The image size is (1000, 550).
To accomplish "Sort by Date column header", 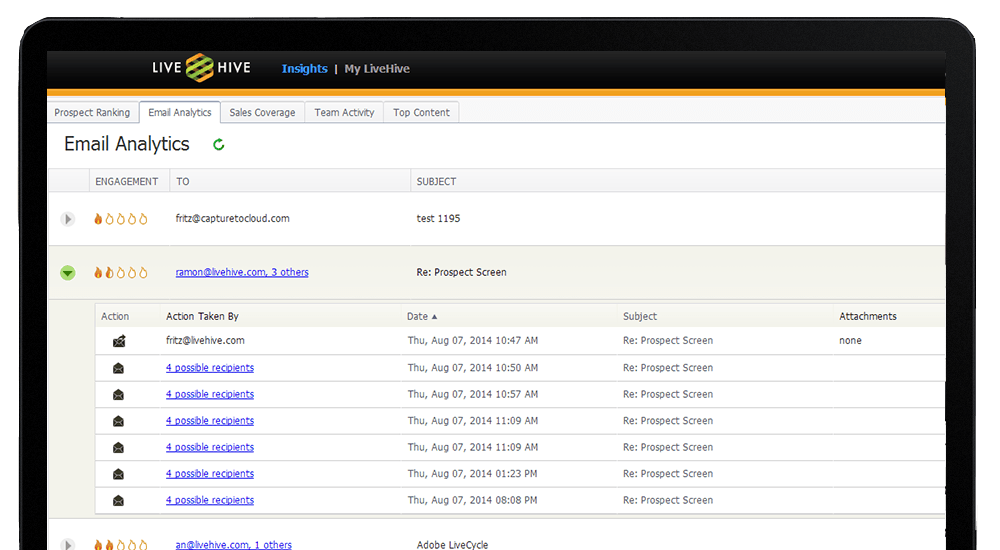I will point(422,316).
